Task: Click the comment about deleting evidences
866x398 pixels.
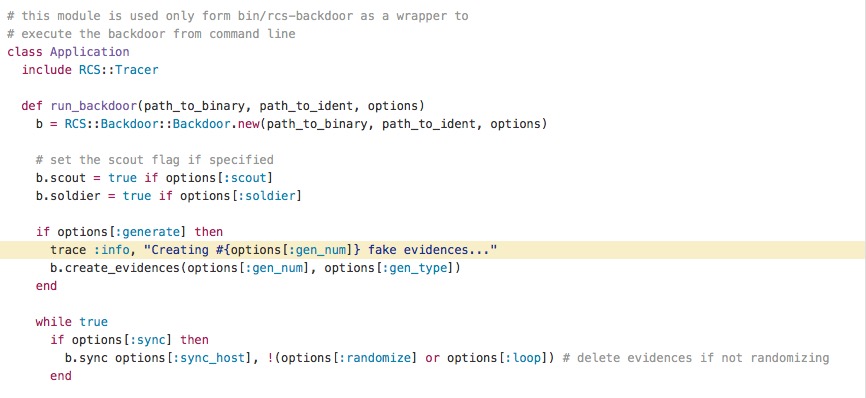Action: (696, 358)
